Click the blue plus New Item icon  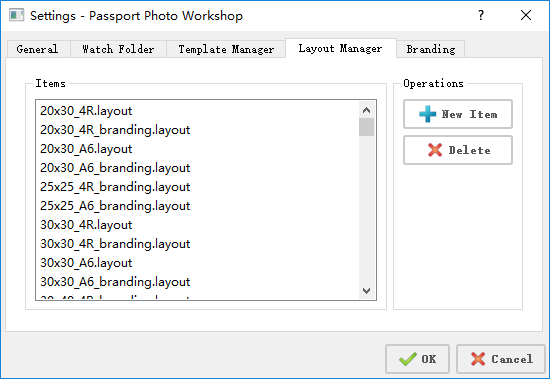(x=428, y=114)
